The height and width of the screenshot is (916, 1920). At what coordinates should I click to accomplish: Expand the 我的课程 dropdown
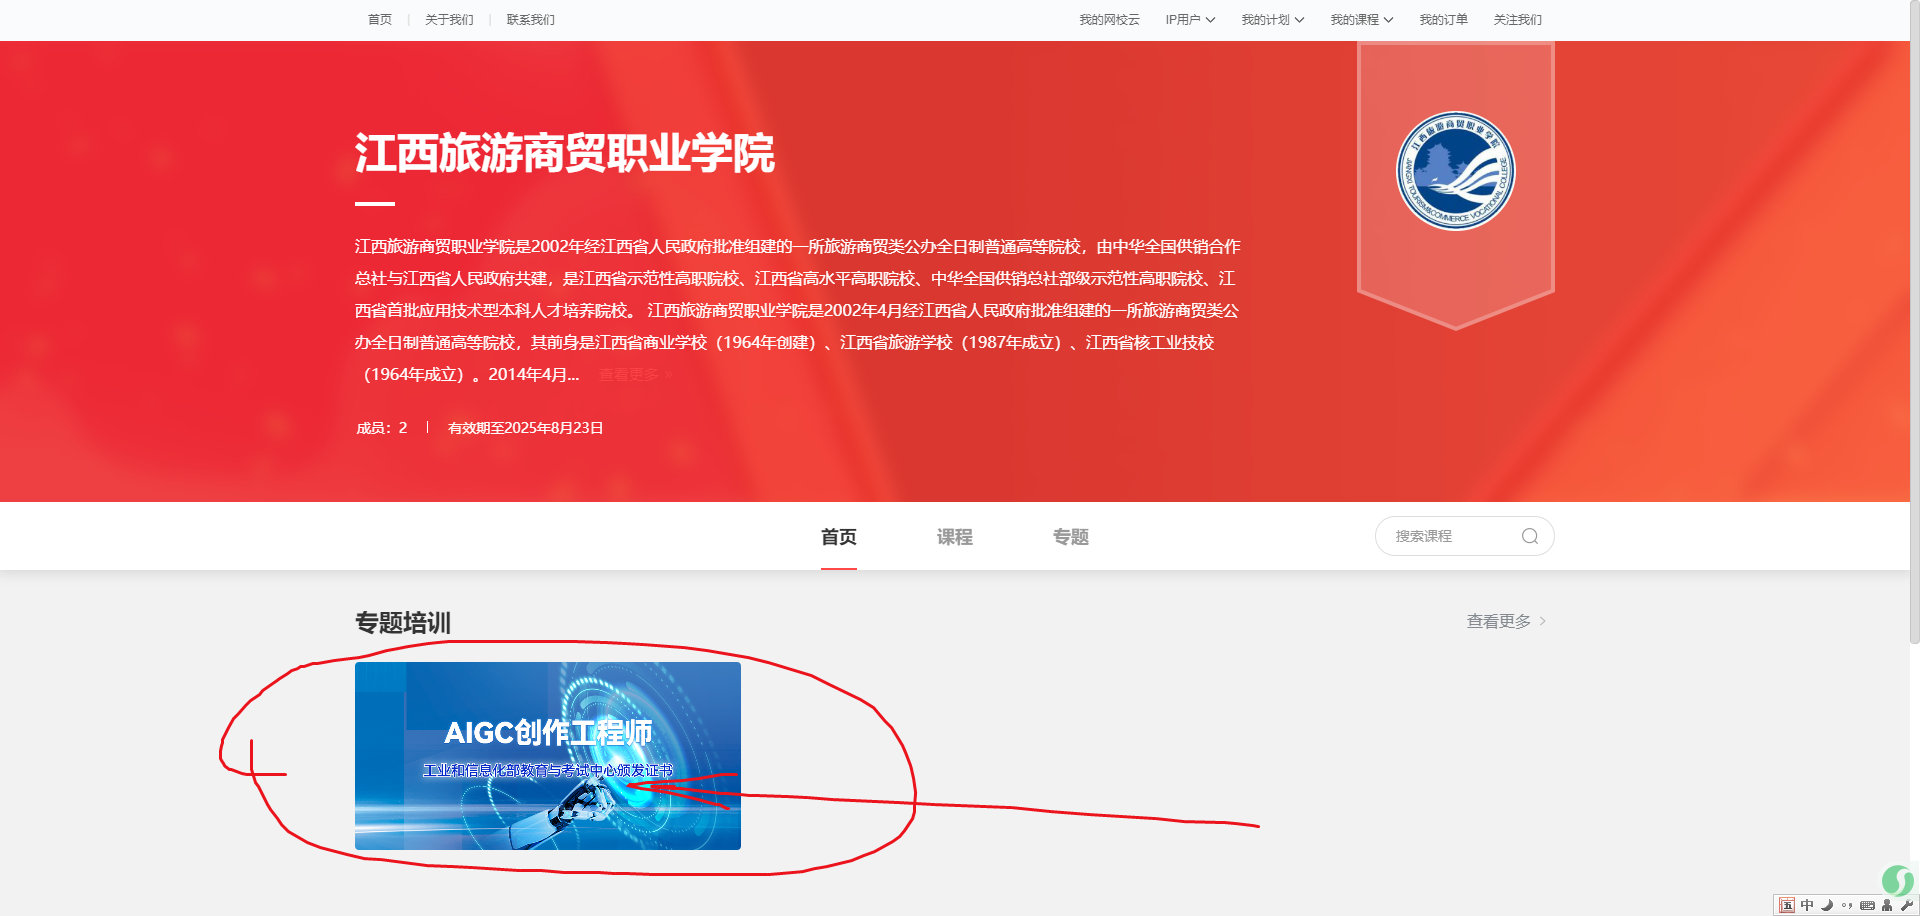point(1362,20)
